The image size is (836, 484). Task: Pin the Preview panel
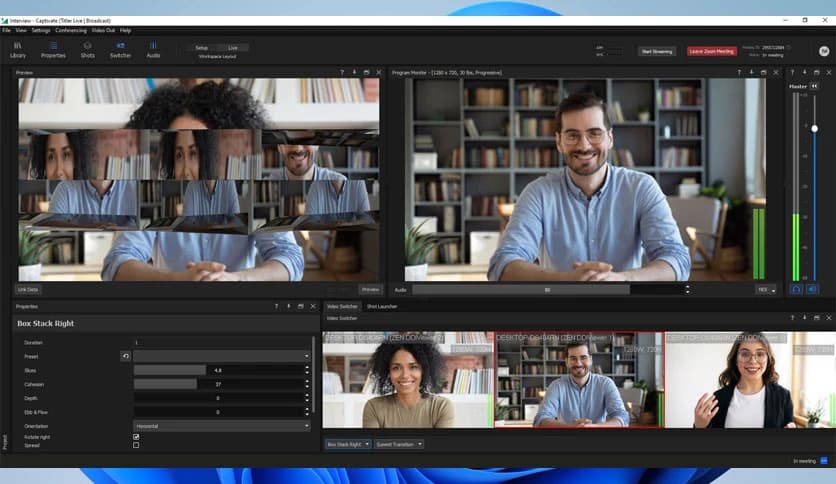coord(354,72)
